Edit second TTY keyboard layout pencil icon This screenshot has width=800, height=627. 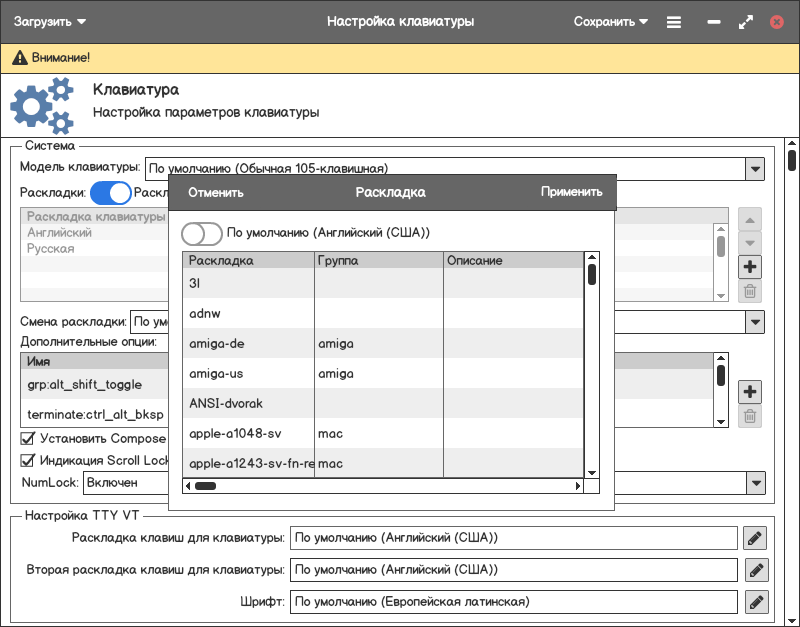click(x=755, y=570)
